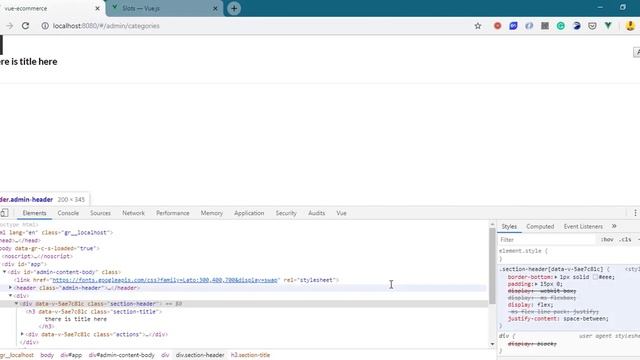Open the dark blue globe extension icon

pos(577,26)
